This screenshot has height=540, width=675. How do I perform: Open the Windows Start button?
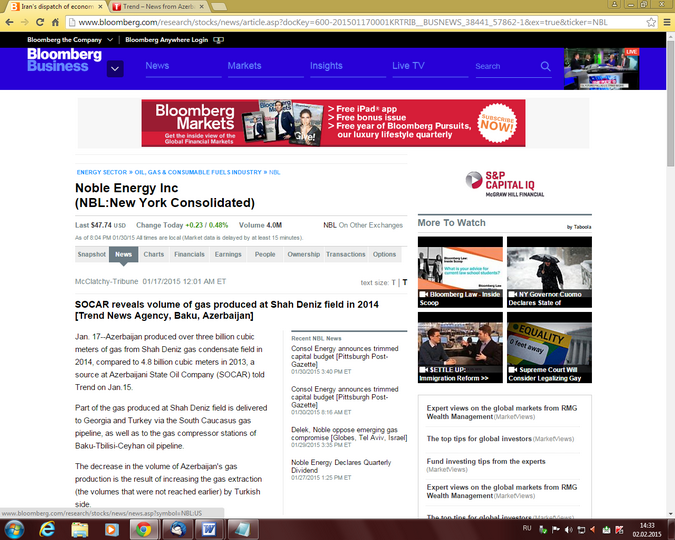[13, 529]
